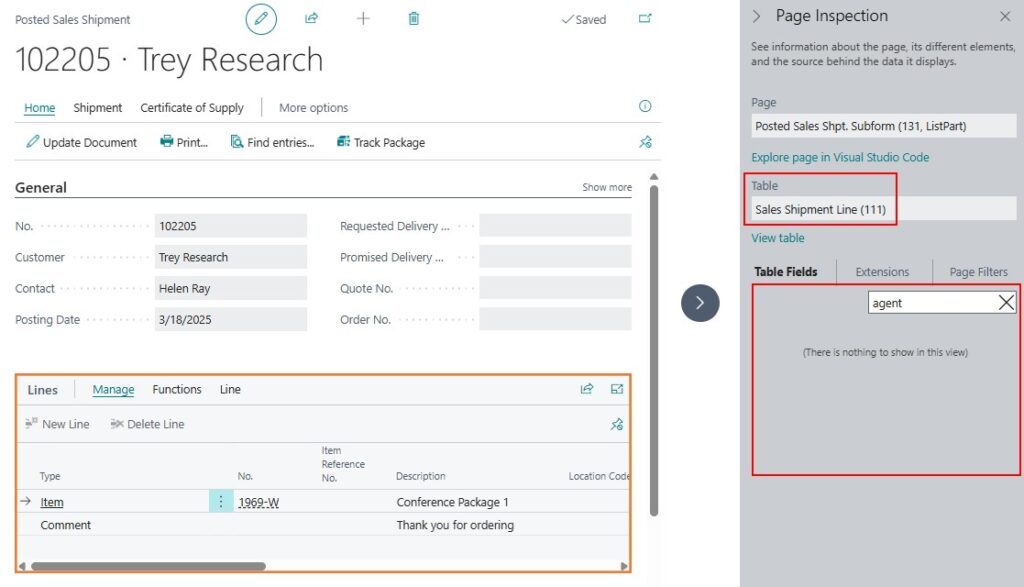Click View table link
The image size is (1024, 587).
pos(777,238)
